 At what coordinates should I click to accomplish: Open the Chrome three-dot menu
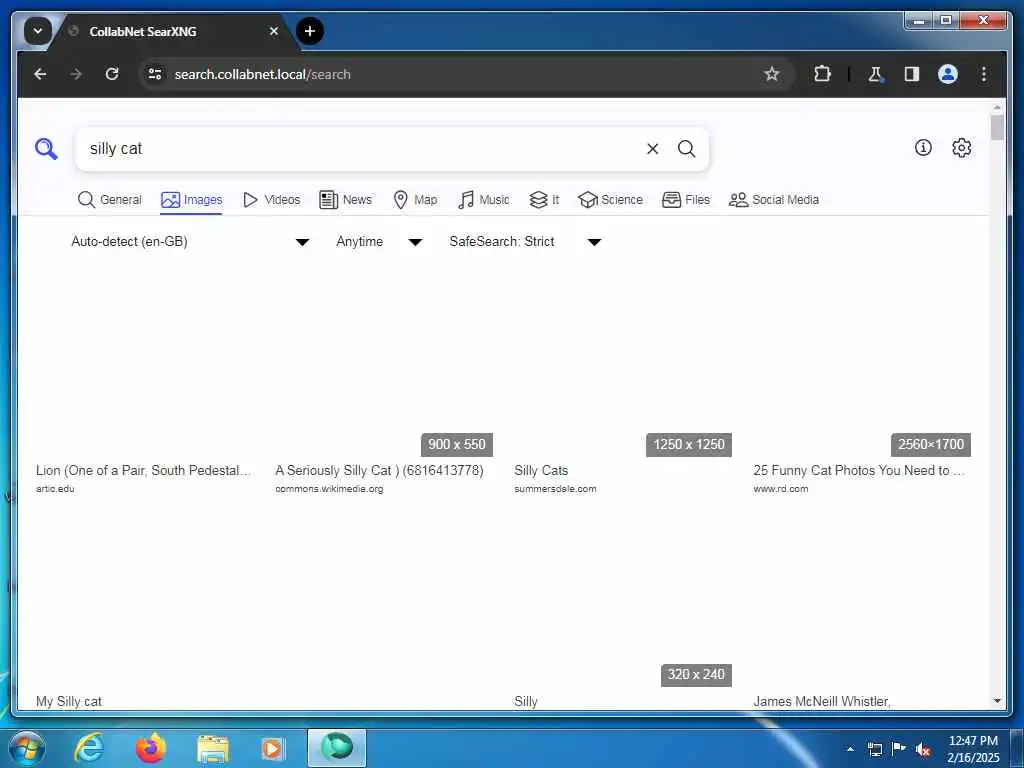coord(984,74)
